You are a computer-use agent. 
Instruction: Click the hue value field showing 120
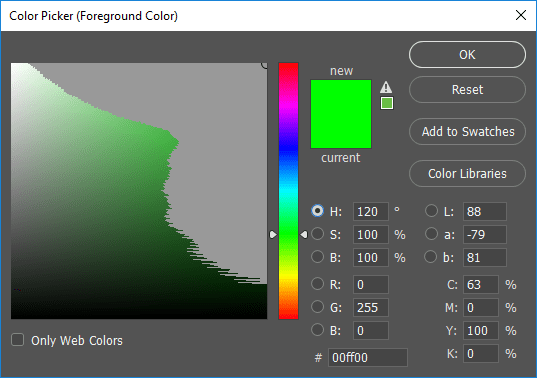(371, 212)
